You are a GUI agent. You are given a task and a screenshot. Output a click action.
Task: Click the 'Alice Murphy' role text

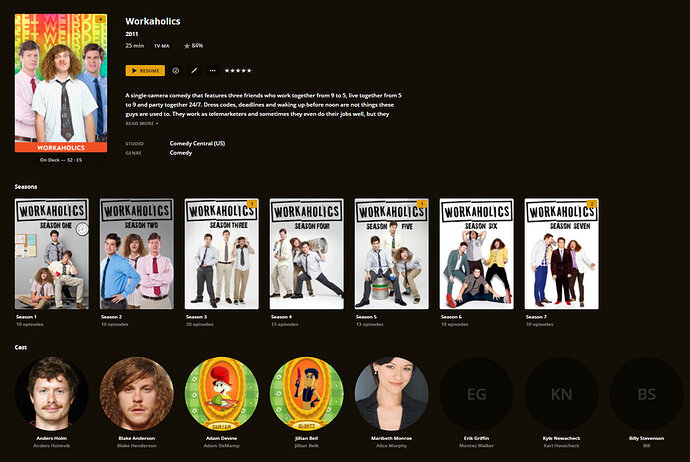pyautogui.click(x=391, y=446)
